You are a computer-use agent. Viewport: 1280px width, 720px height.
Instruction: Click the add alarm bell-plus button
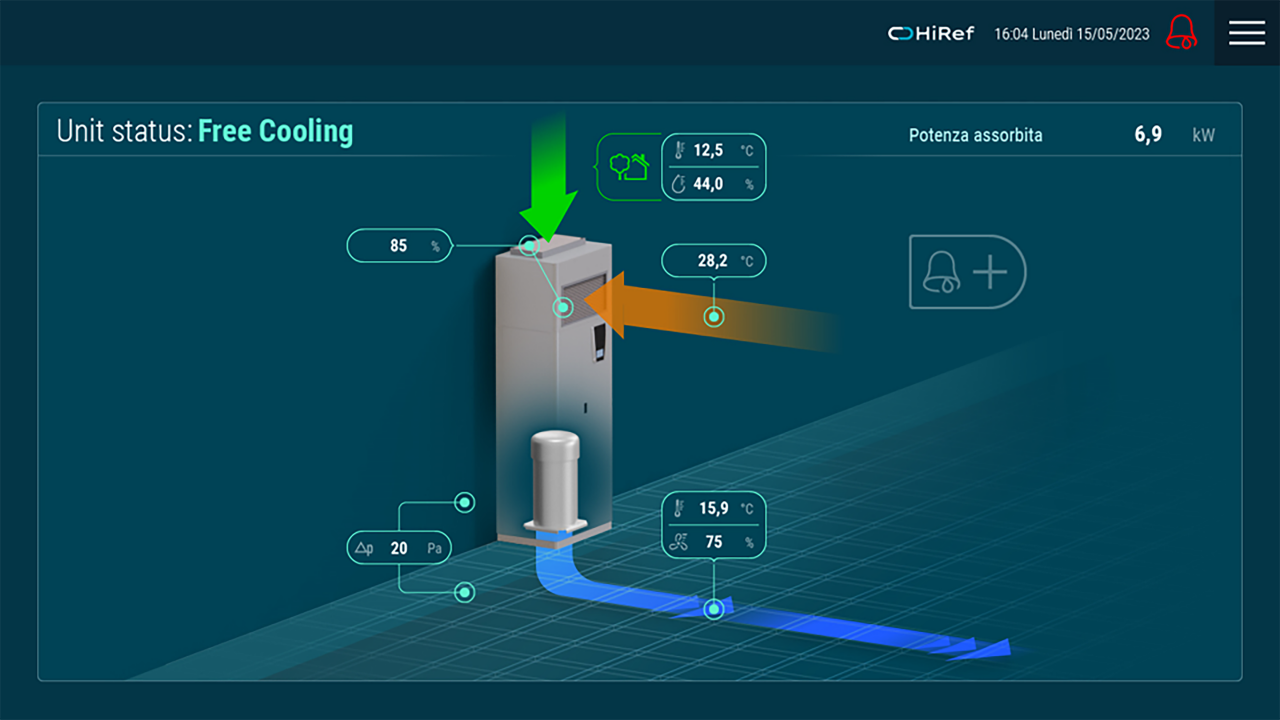point(967,271)
